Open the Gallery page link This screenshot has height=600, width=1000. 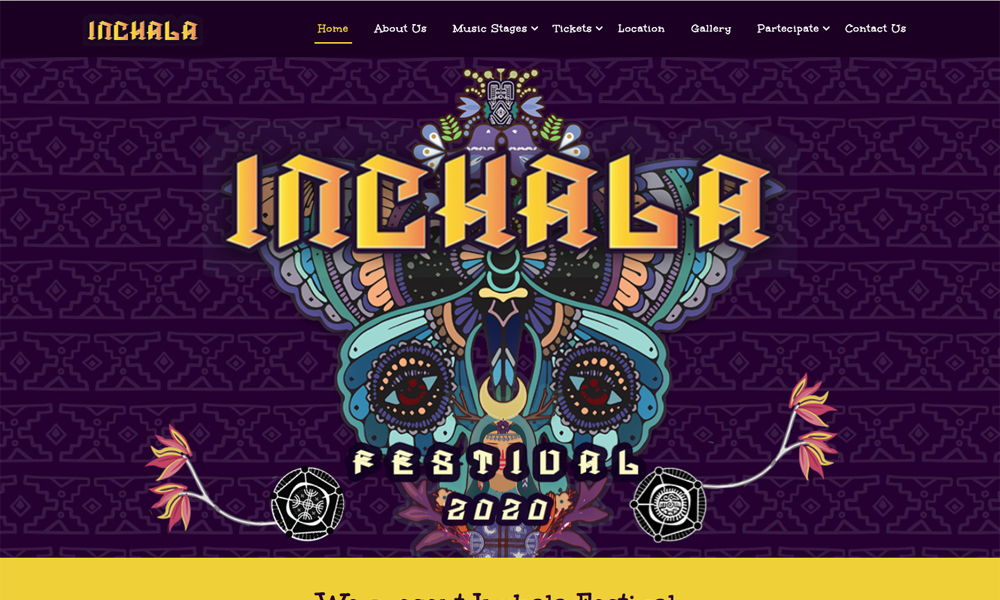[x=710, y=29]
